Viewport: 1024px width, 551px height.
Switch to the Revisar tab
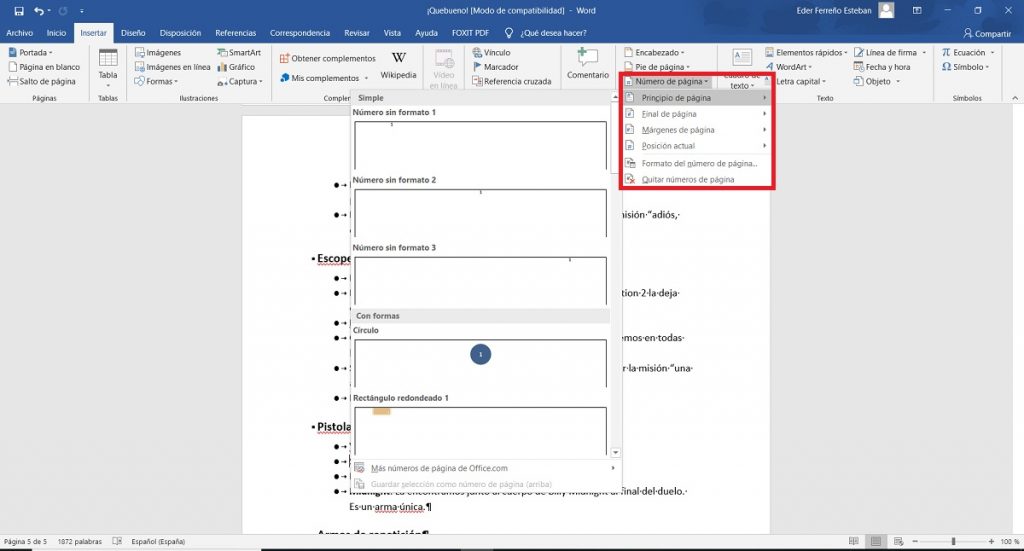pyautogui.click(x=357, y=33)
